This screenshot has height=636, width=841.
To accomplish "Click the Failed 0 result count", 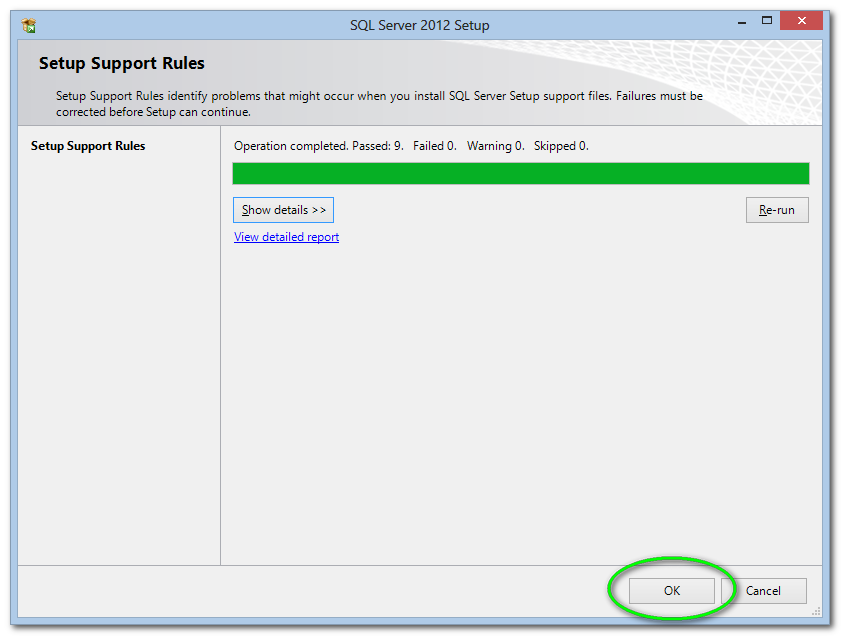I will coord(435,146).
